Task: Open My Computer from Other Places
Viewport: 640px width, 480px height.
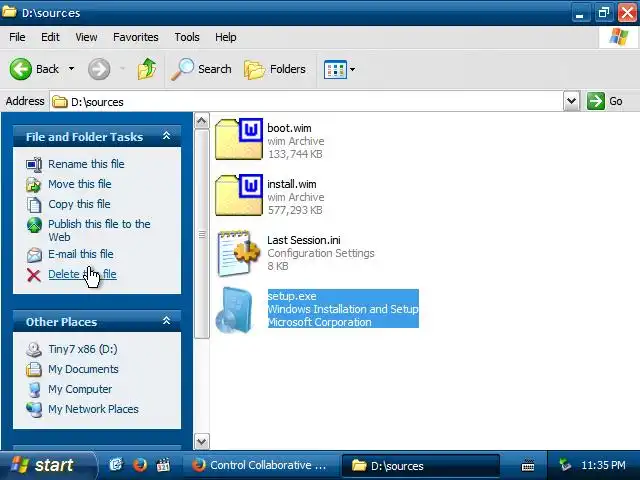Action: [80, 389]
